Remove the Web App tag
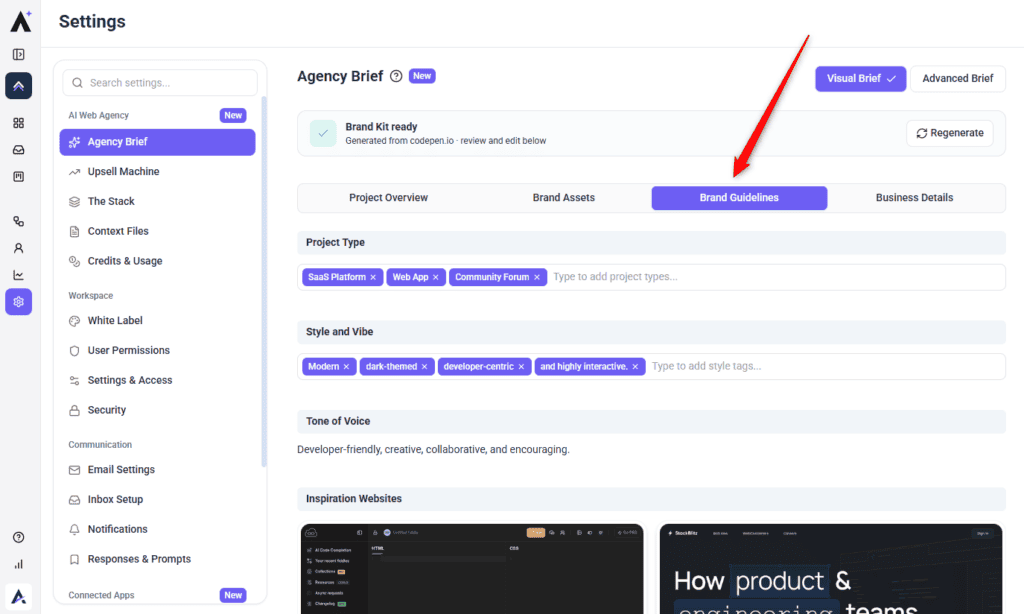The height and width of the screenshot is (614, 1024). coord(436,278)
